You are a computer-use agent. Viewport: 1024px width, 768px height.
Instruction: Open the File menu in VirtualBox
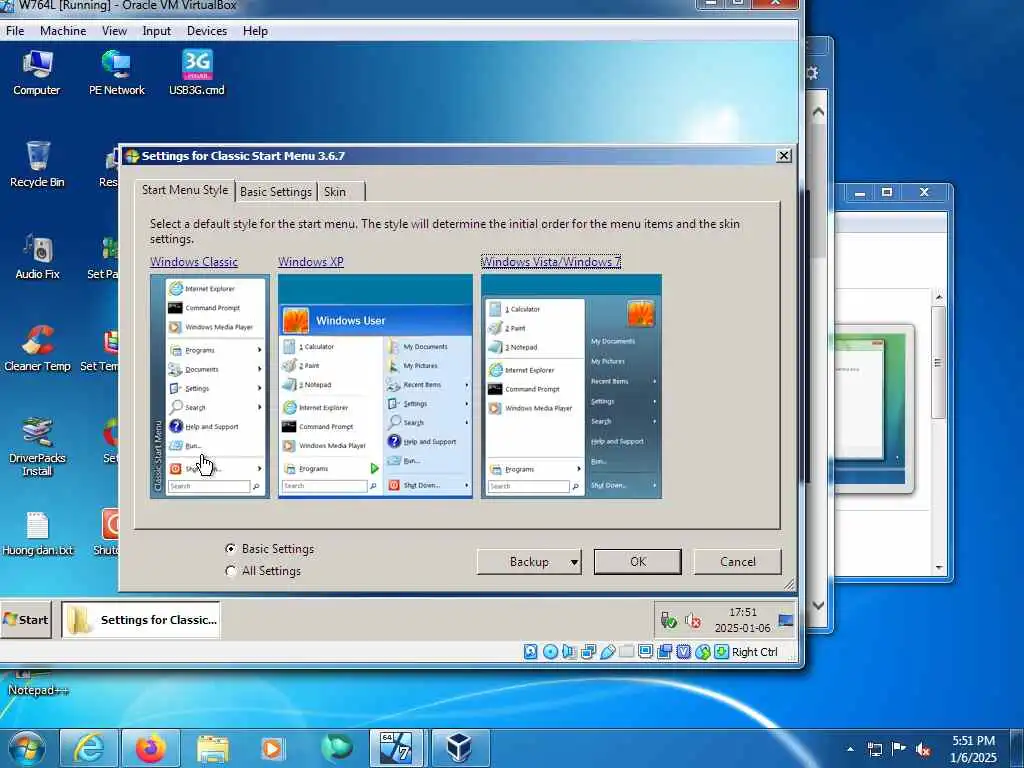click(x=15, y=31)
